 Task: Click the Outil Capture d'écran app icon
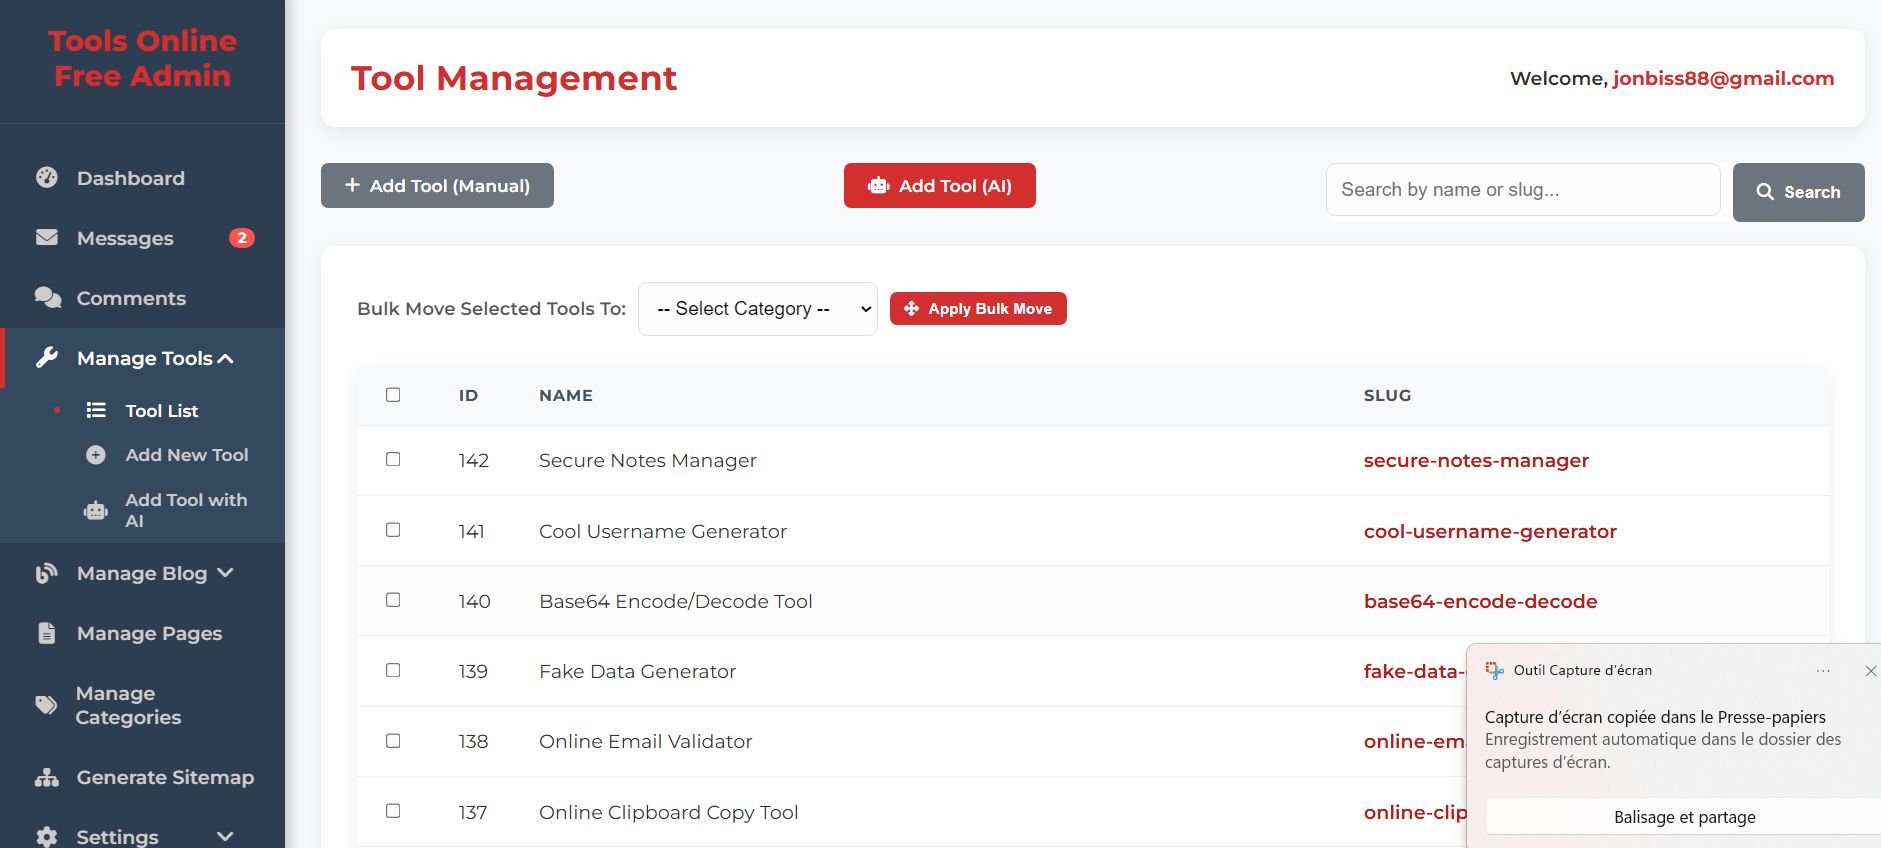coord(1495,671)
